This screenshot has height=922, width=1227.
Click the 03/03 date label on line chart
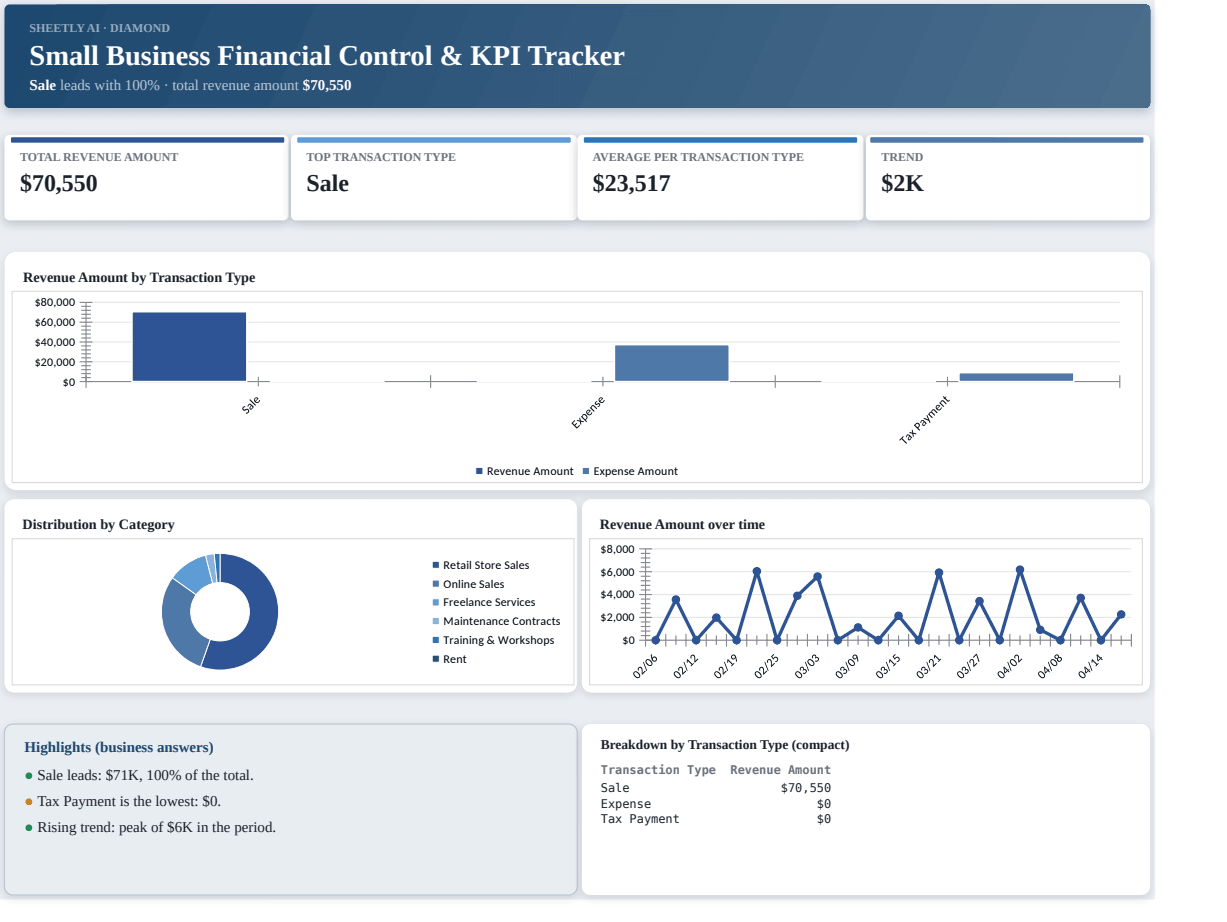(x=808, y=666)
